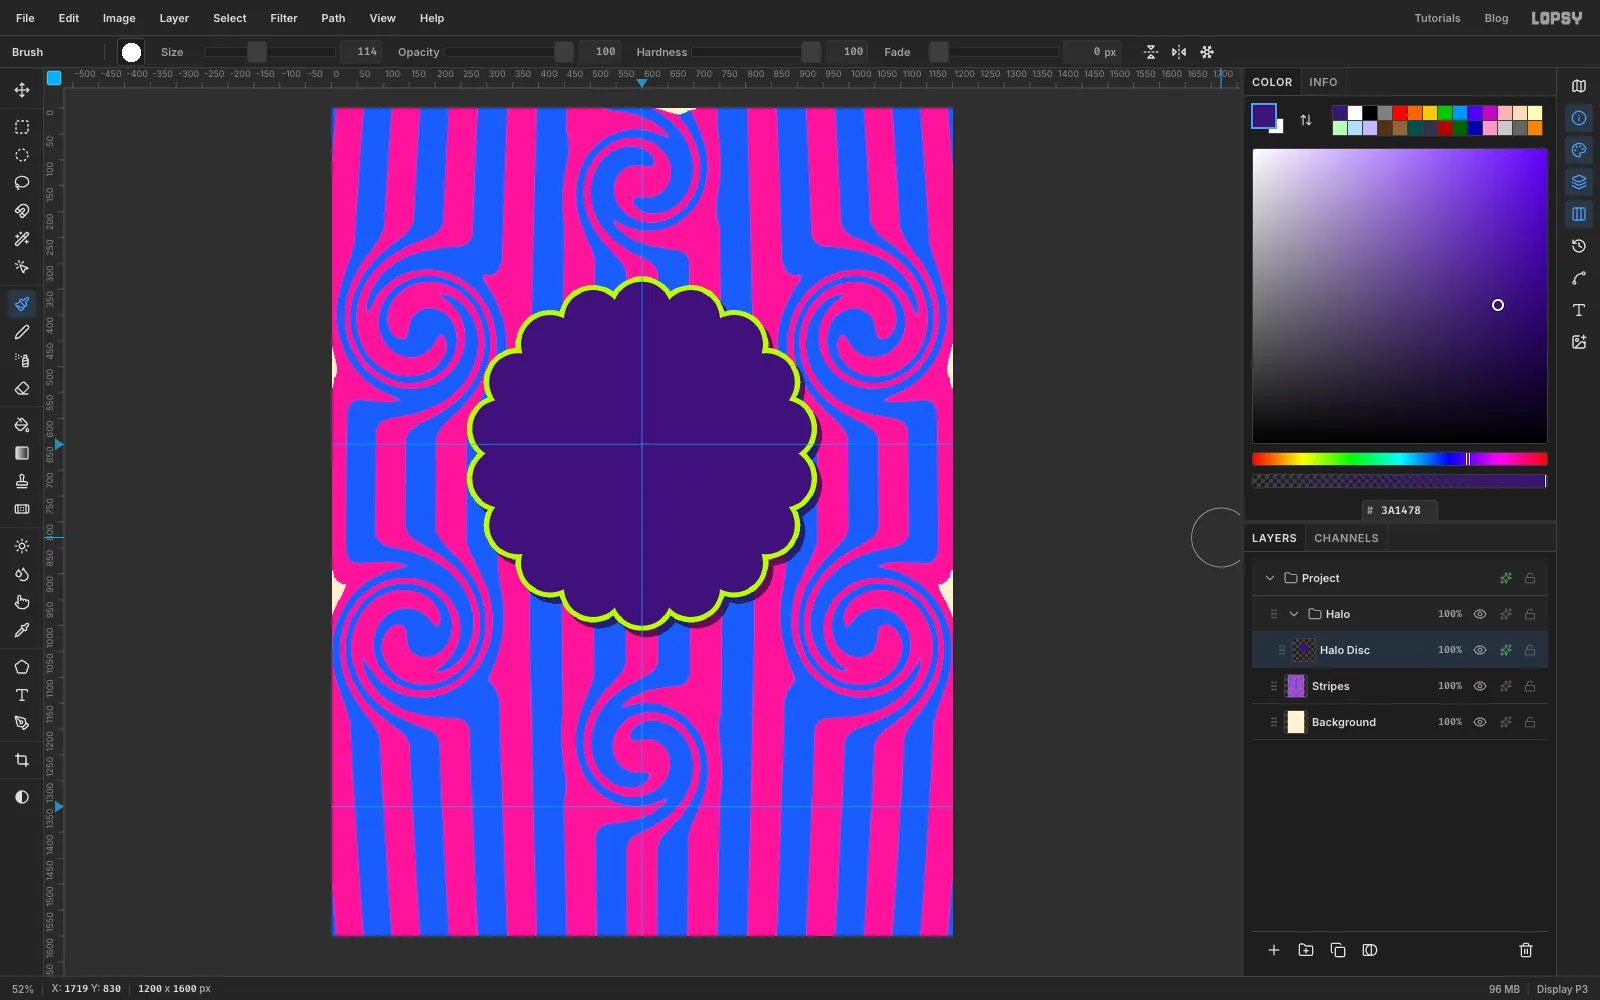Click the hue spectrum slider
The width and height of the screenshot is (1600, 1000).
1400,459
